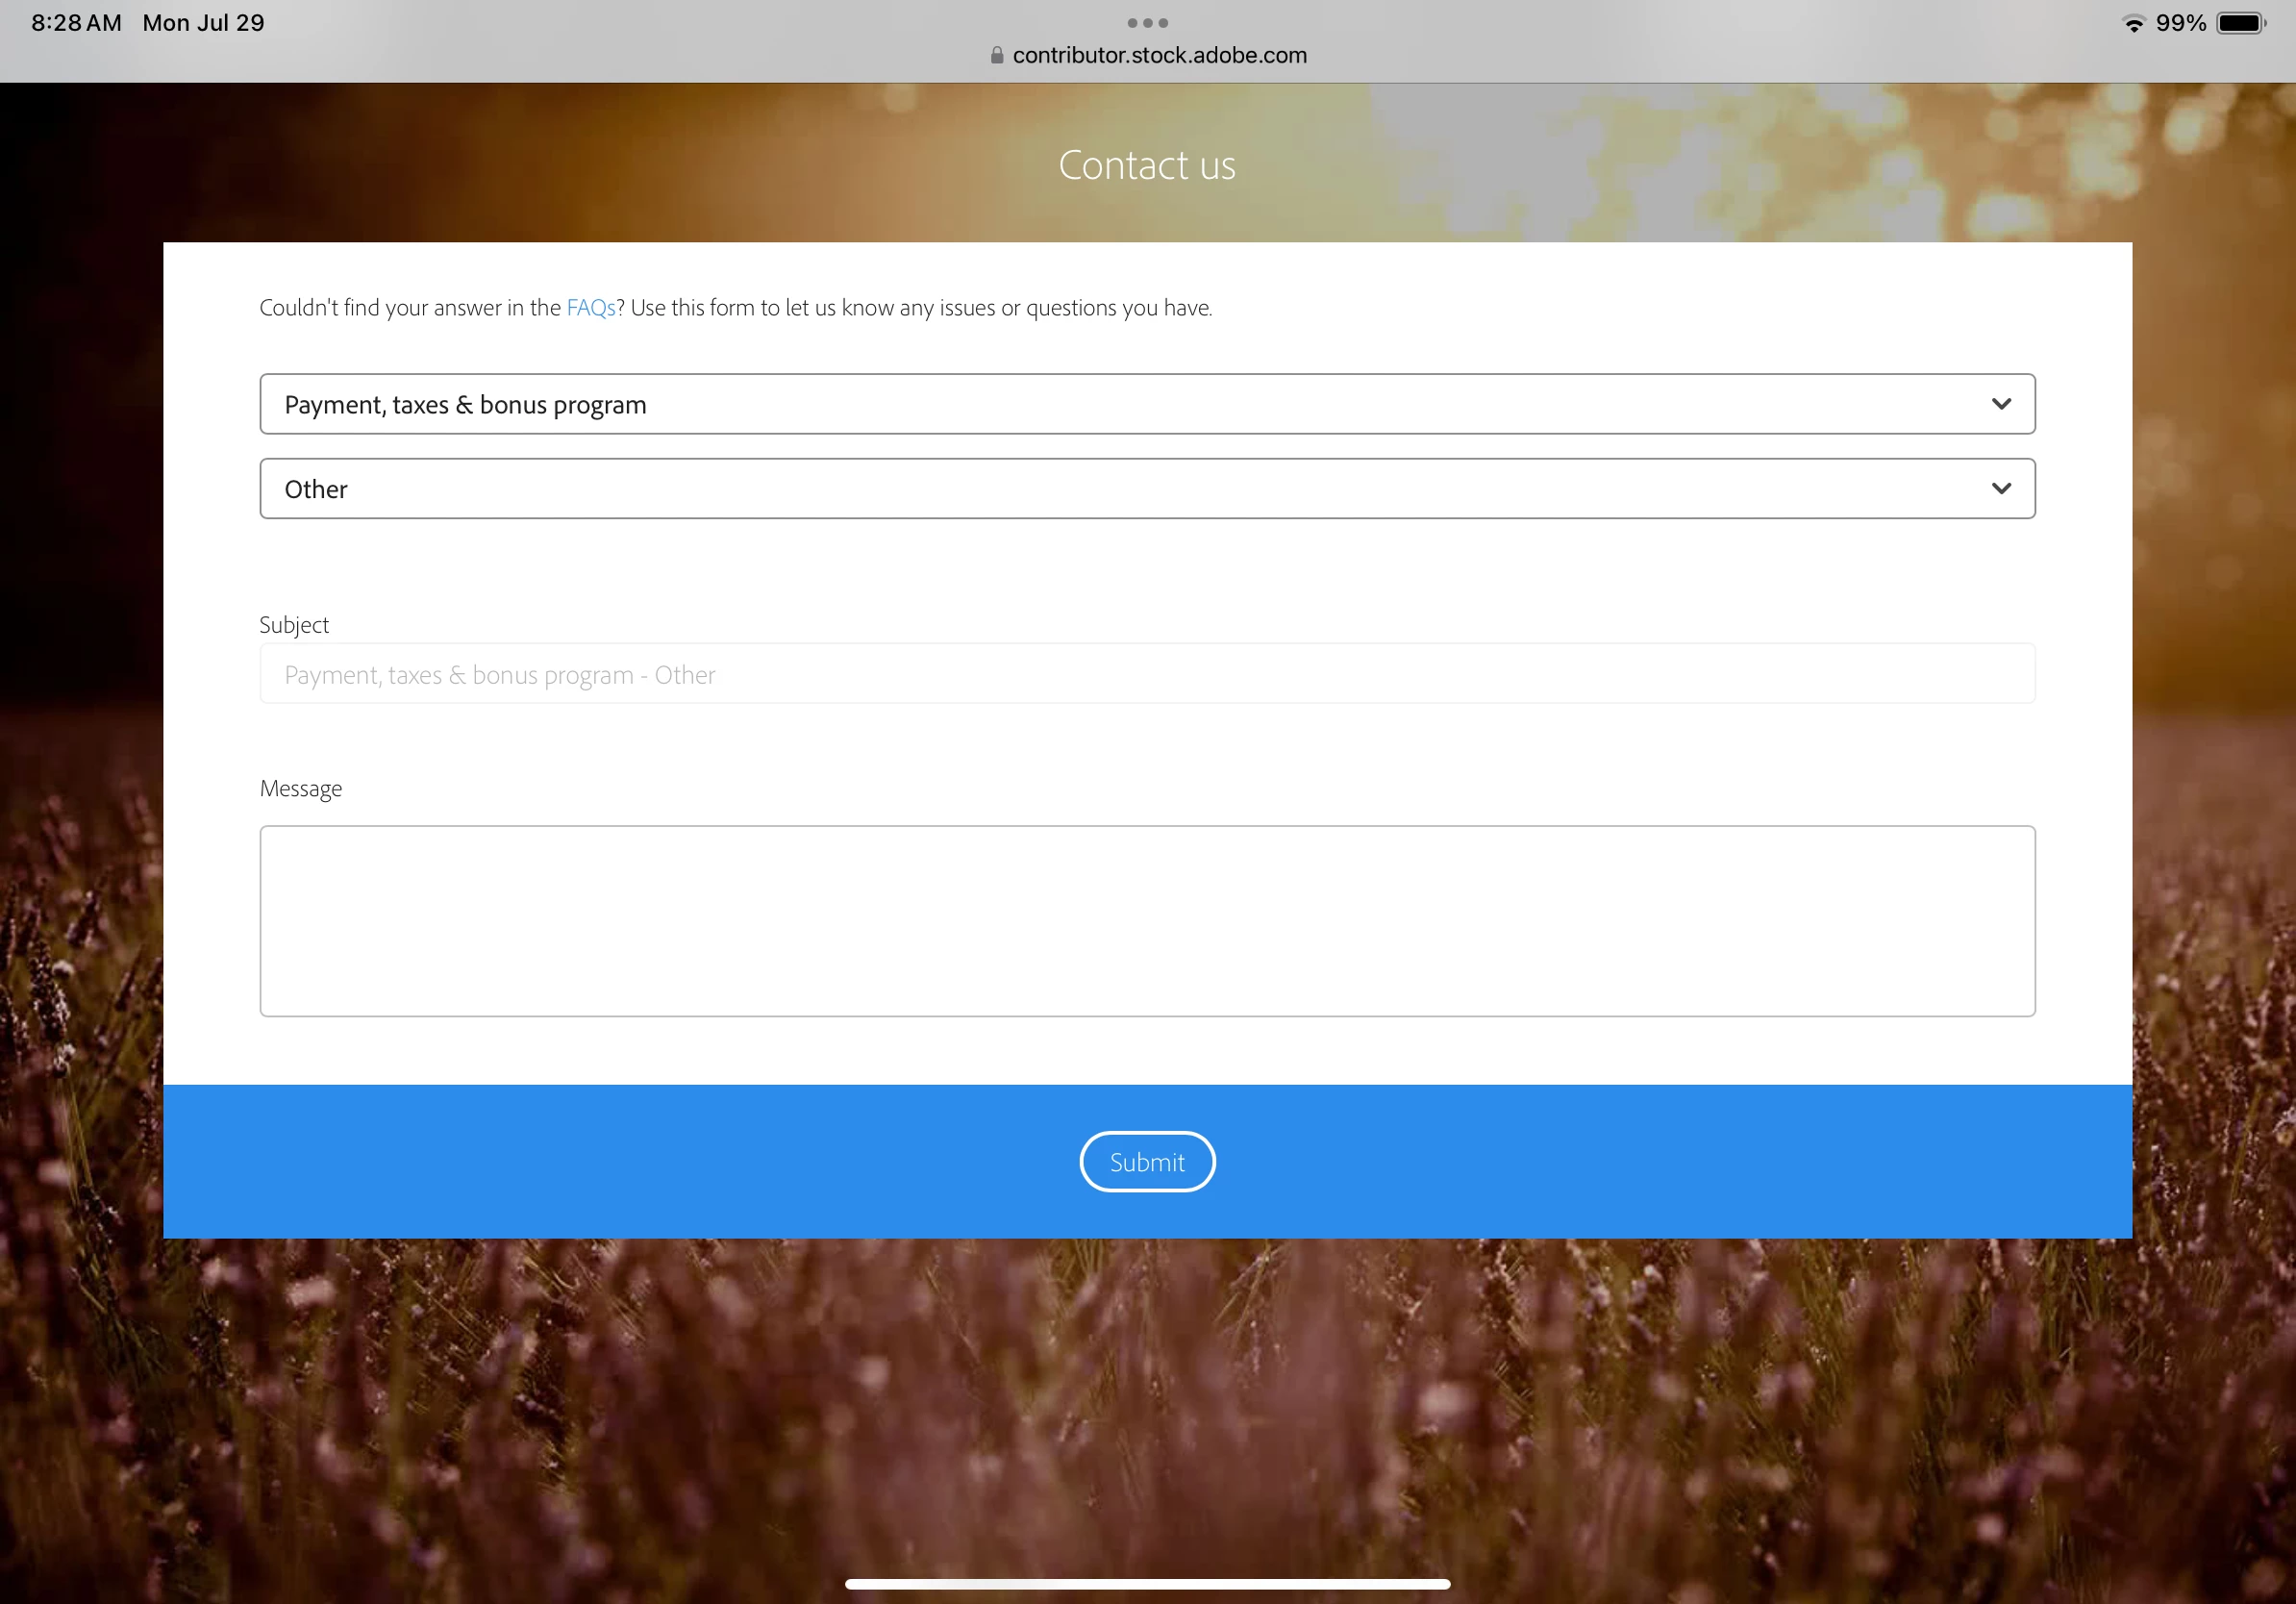Click the Message field label
Screen dimensions: 2296x1604
300,789
